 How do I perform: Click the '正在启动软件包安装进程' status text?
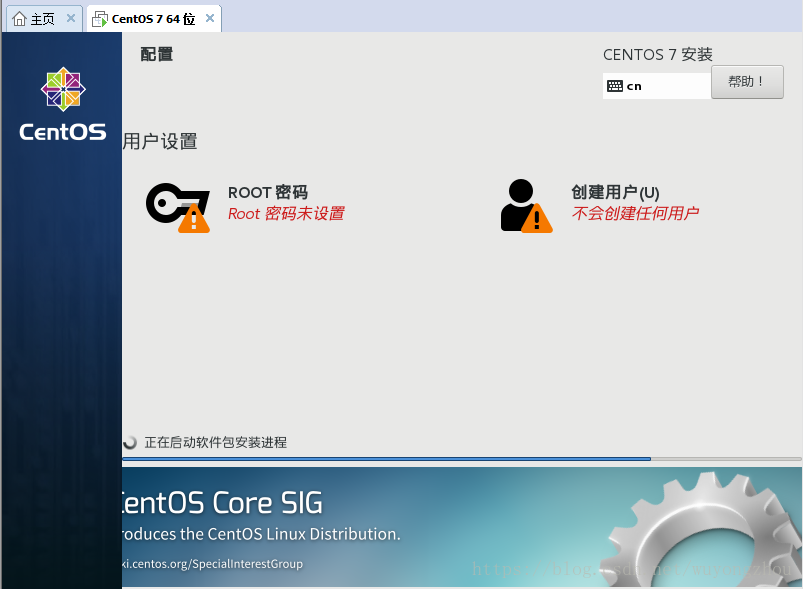click(216, 442)
